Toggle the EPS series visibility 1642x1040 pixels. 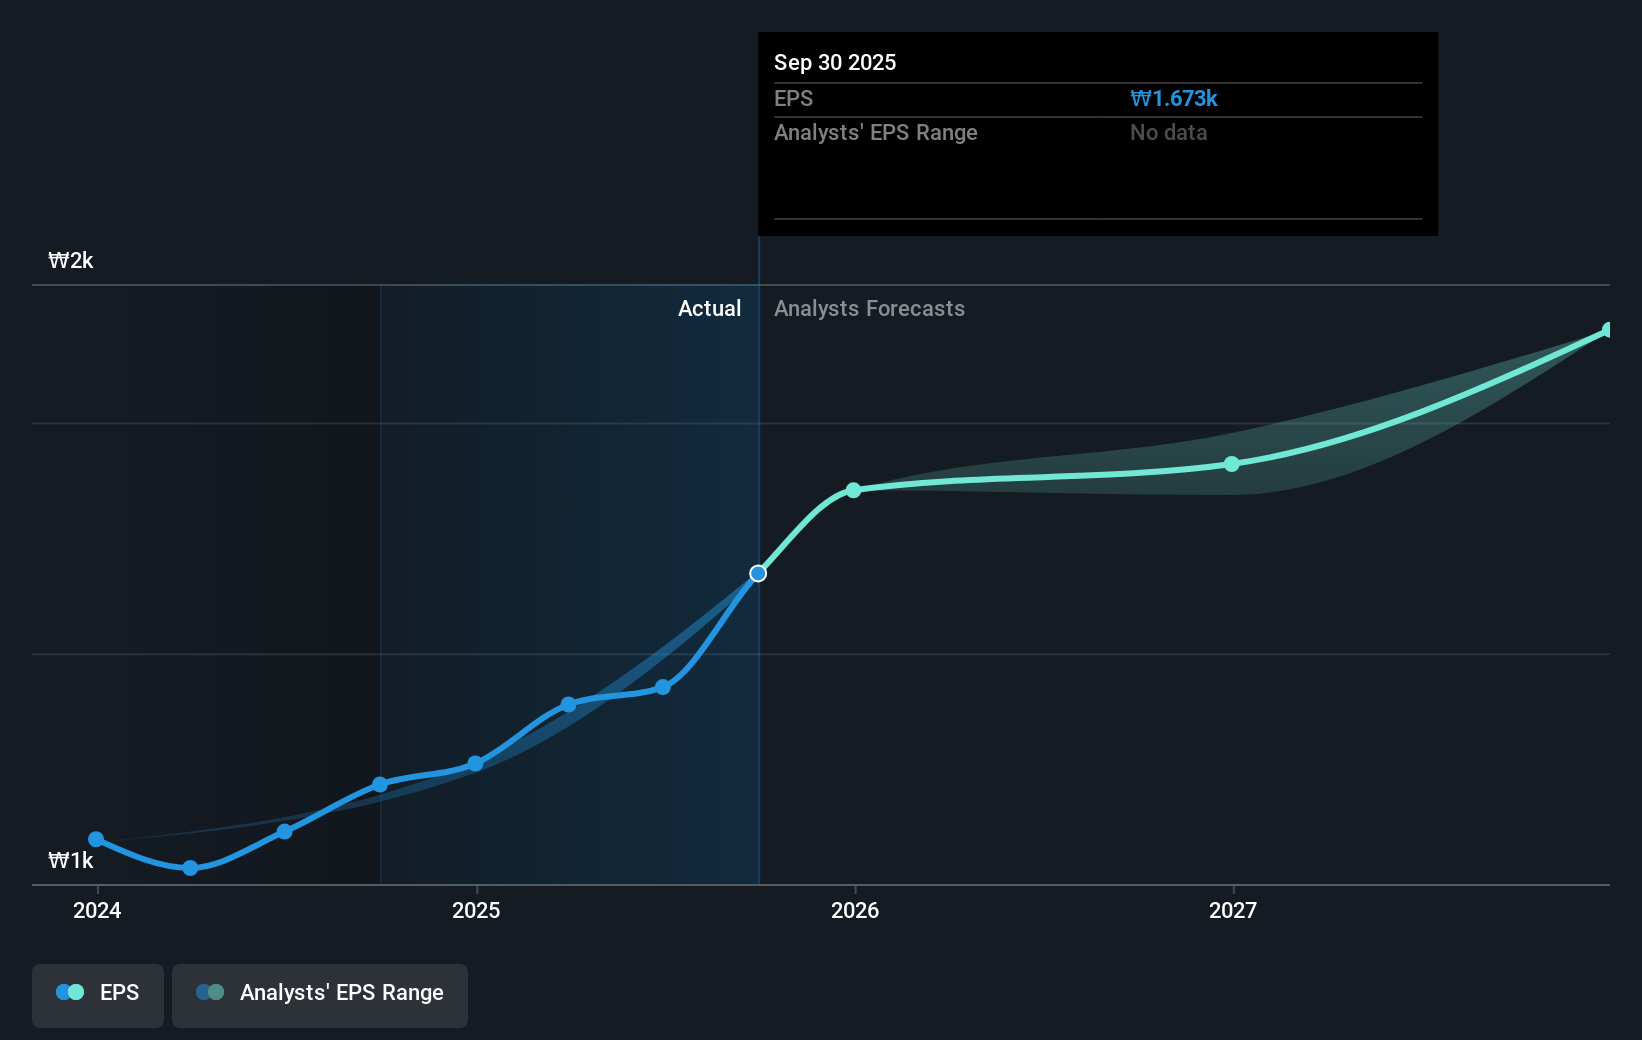(97, 995)
